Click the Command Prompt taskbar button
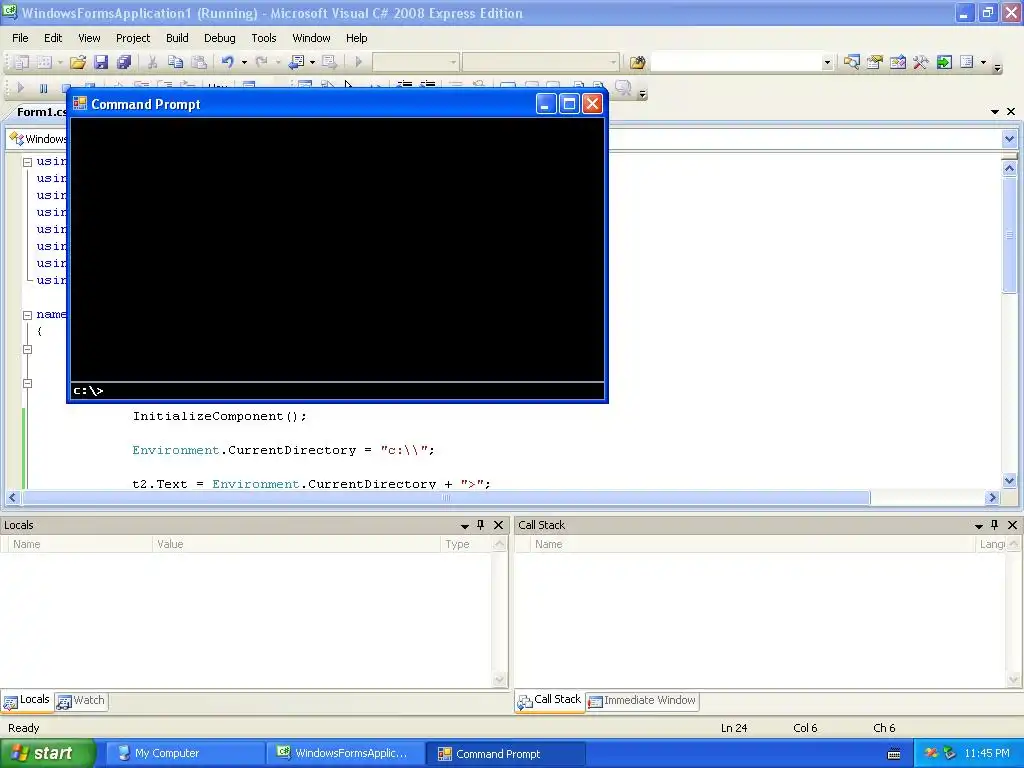Screen dimensions: 1024x768 click(505, 754)
